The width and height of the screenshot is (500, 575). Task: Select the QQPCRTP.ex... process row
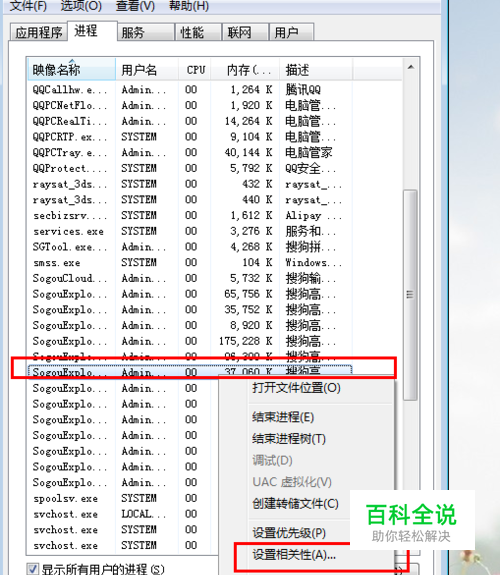pyautogui.click(x=190, y=137)
